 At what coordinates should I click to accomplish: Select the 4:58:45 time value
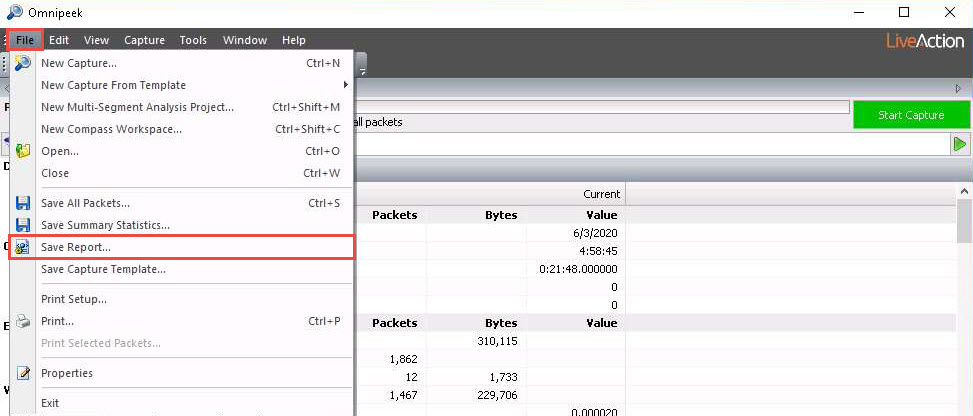click(600, 251)
